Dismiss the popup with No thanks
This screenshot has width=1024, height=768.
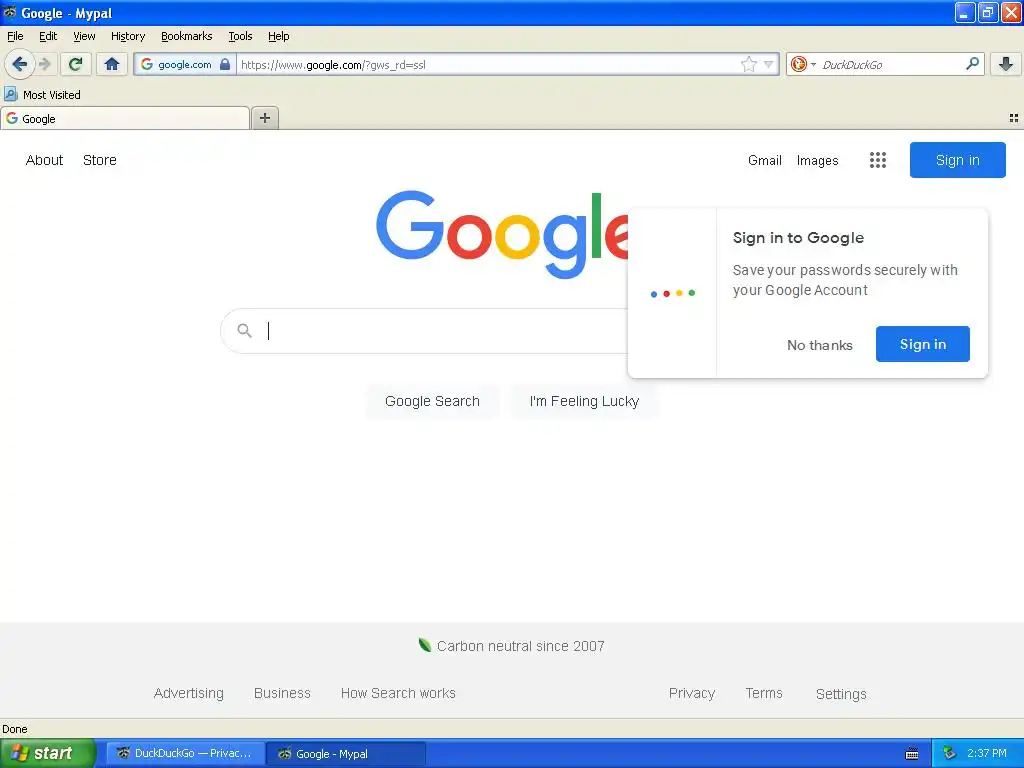820,345
